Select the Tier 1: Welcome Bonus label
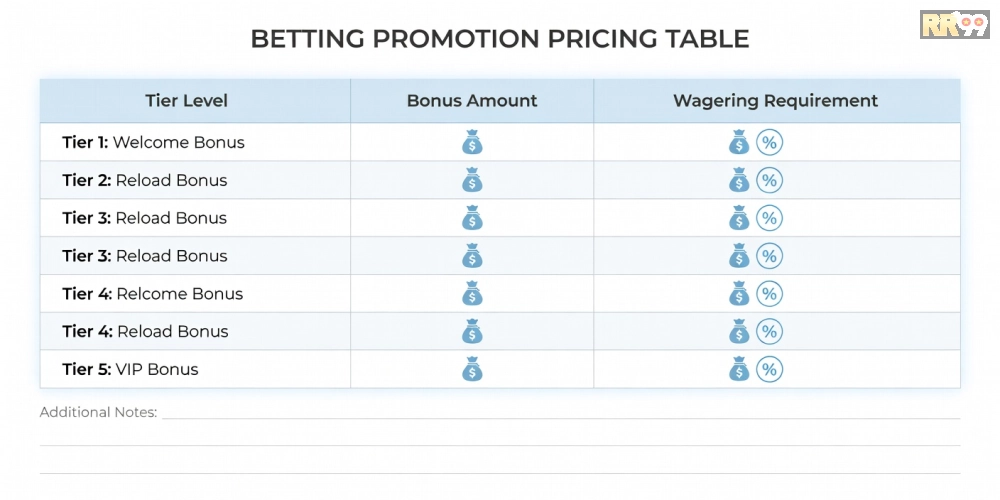The width and height of the screenshot is (1000, 500). point(153,143)
